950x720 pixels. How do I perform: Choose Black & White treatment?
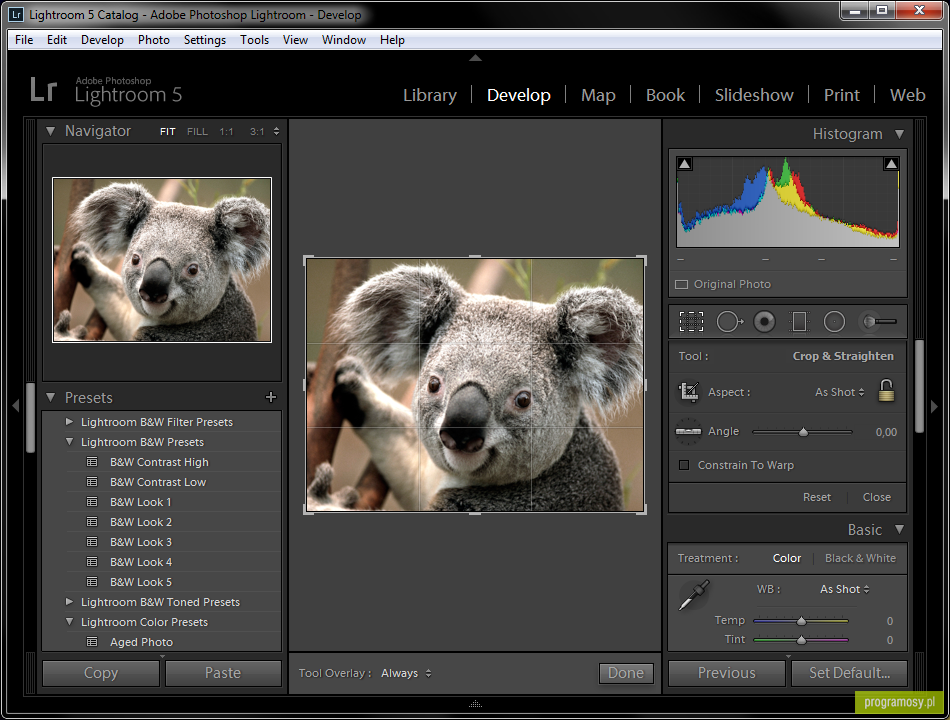pyautogui.click(x=860, y=558)
